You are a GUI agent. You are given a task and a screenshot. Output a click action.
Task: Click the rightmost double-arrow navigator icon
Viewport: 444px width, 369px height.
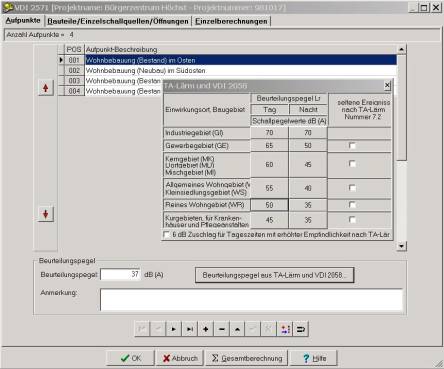tap(301, 329)
